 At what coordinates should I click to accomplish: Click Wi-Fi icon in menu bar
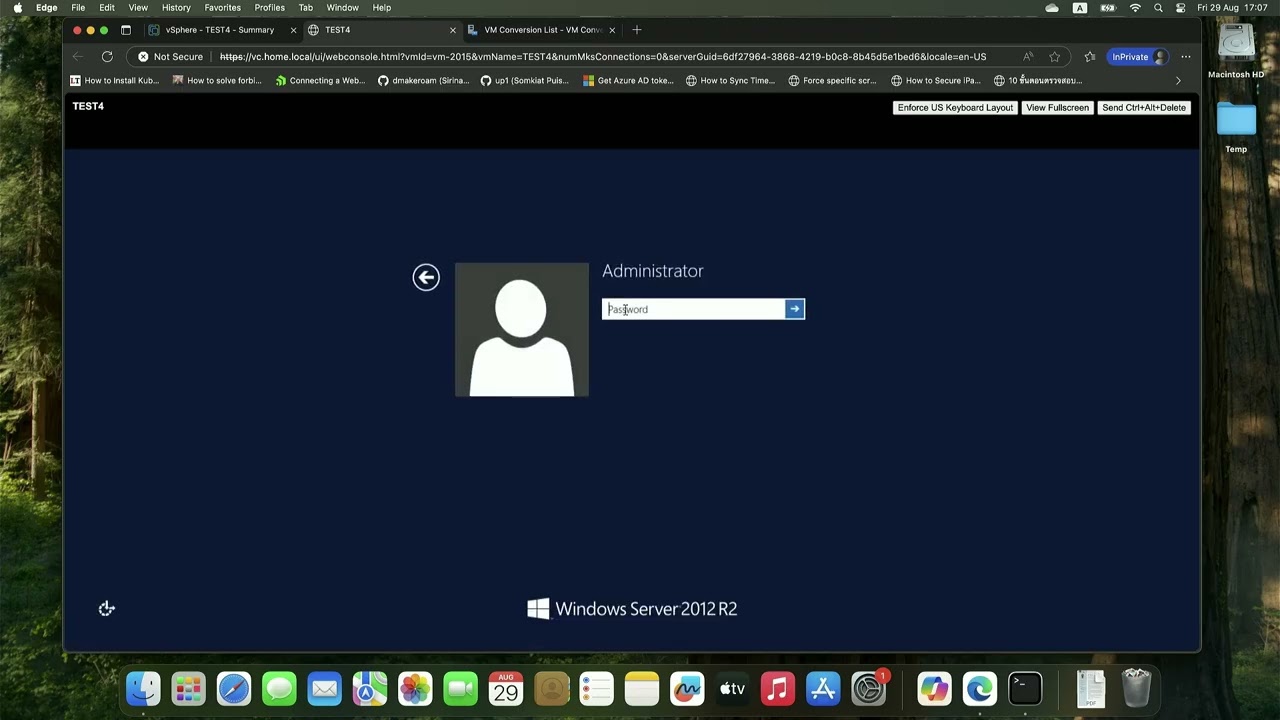(1135, 8)
